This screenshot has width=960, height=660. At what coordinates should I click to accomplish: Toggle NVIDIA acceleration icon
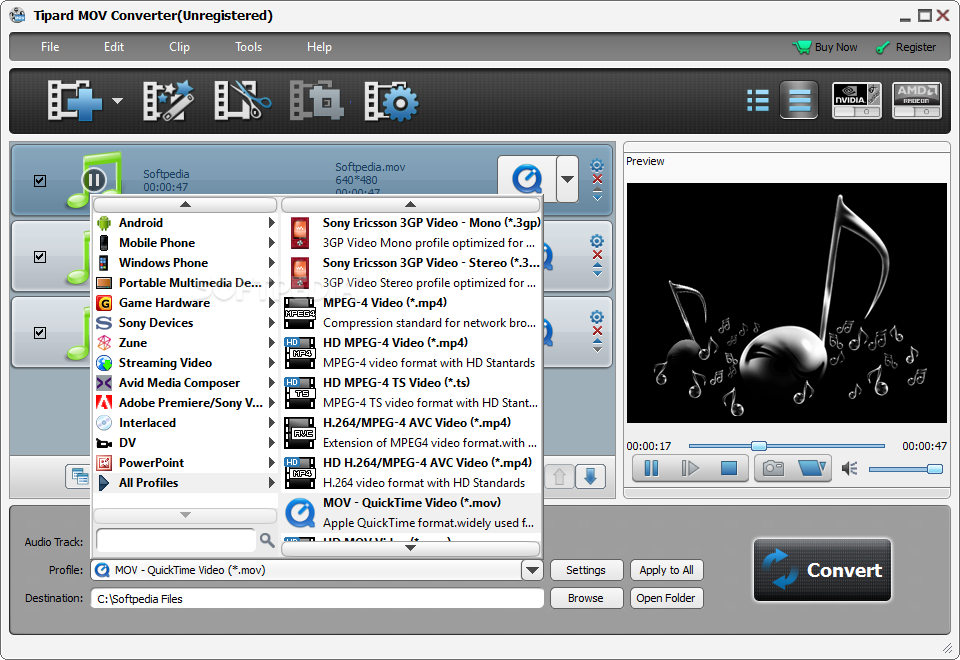click(857, 100)
